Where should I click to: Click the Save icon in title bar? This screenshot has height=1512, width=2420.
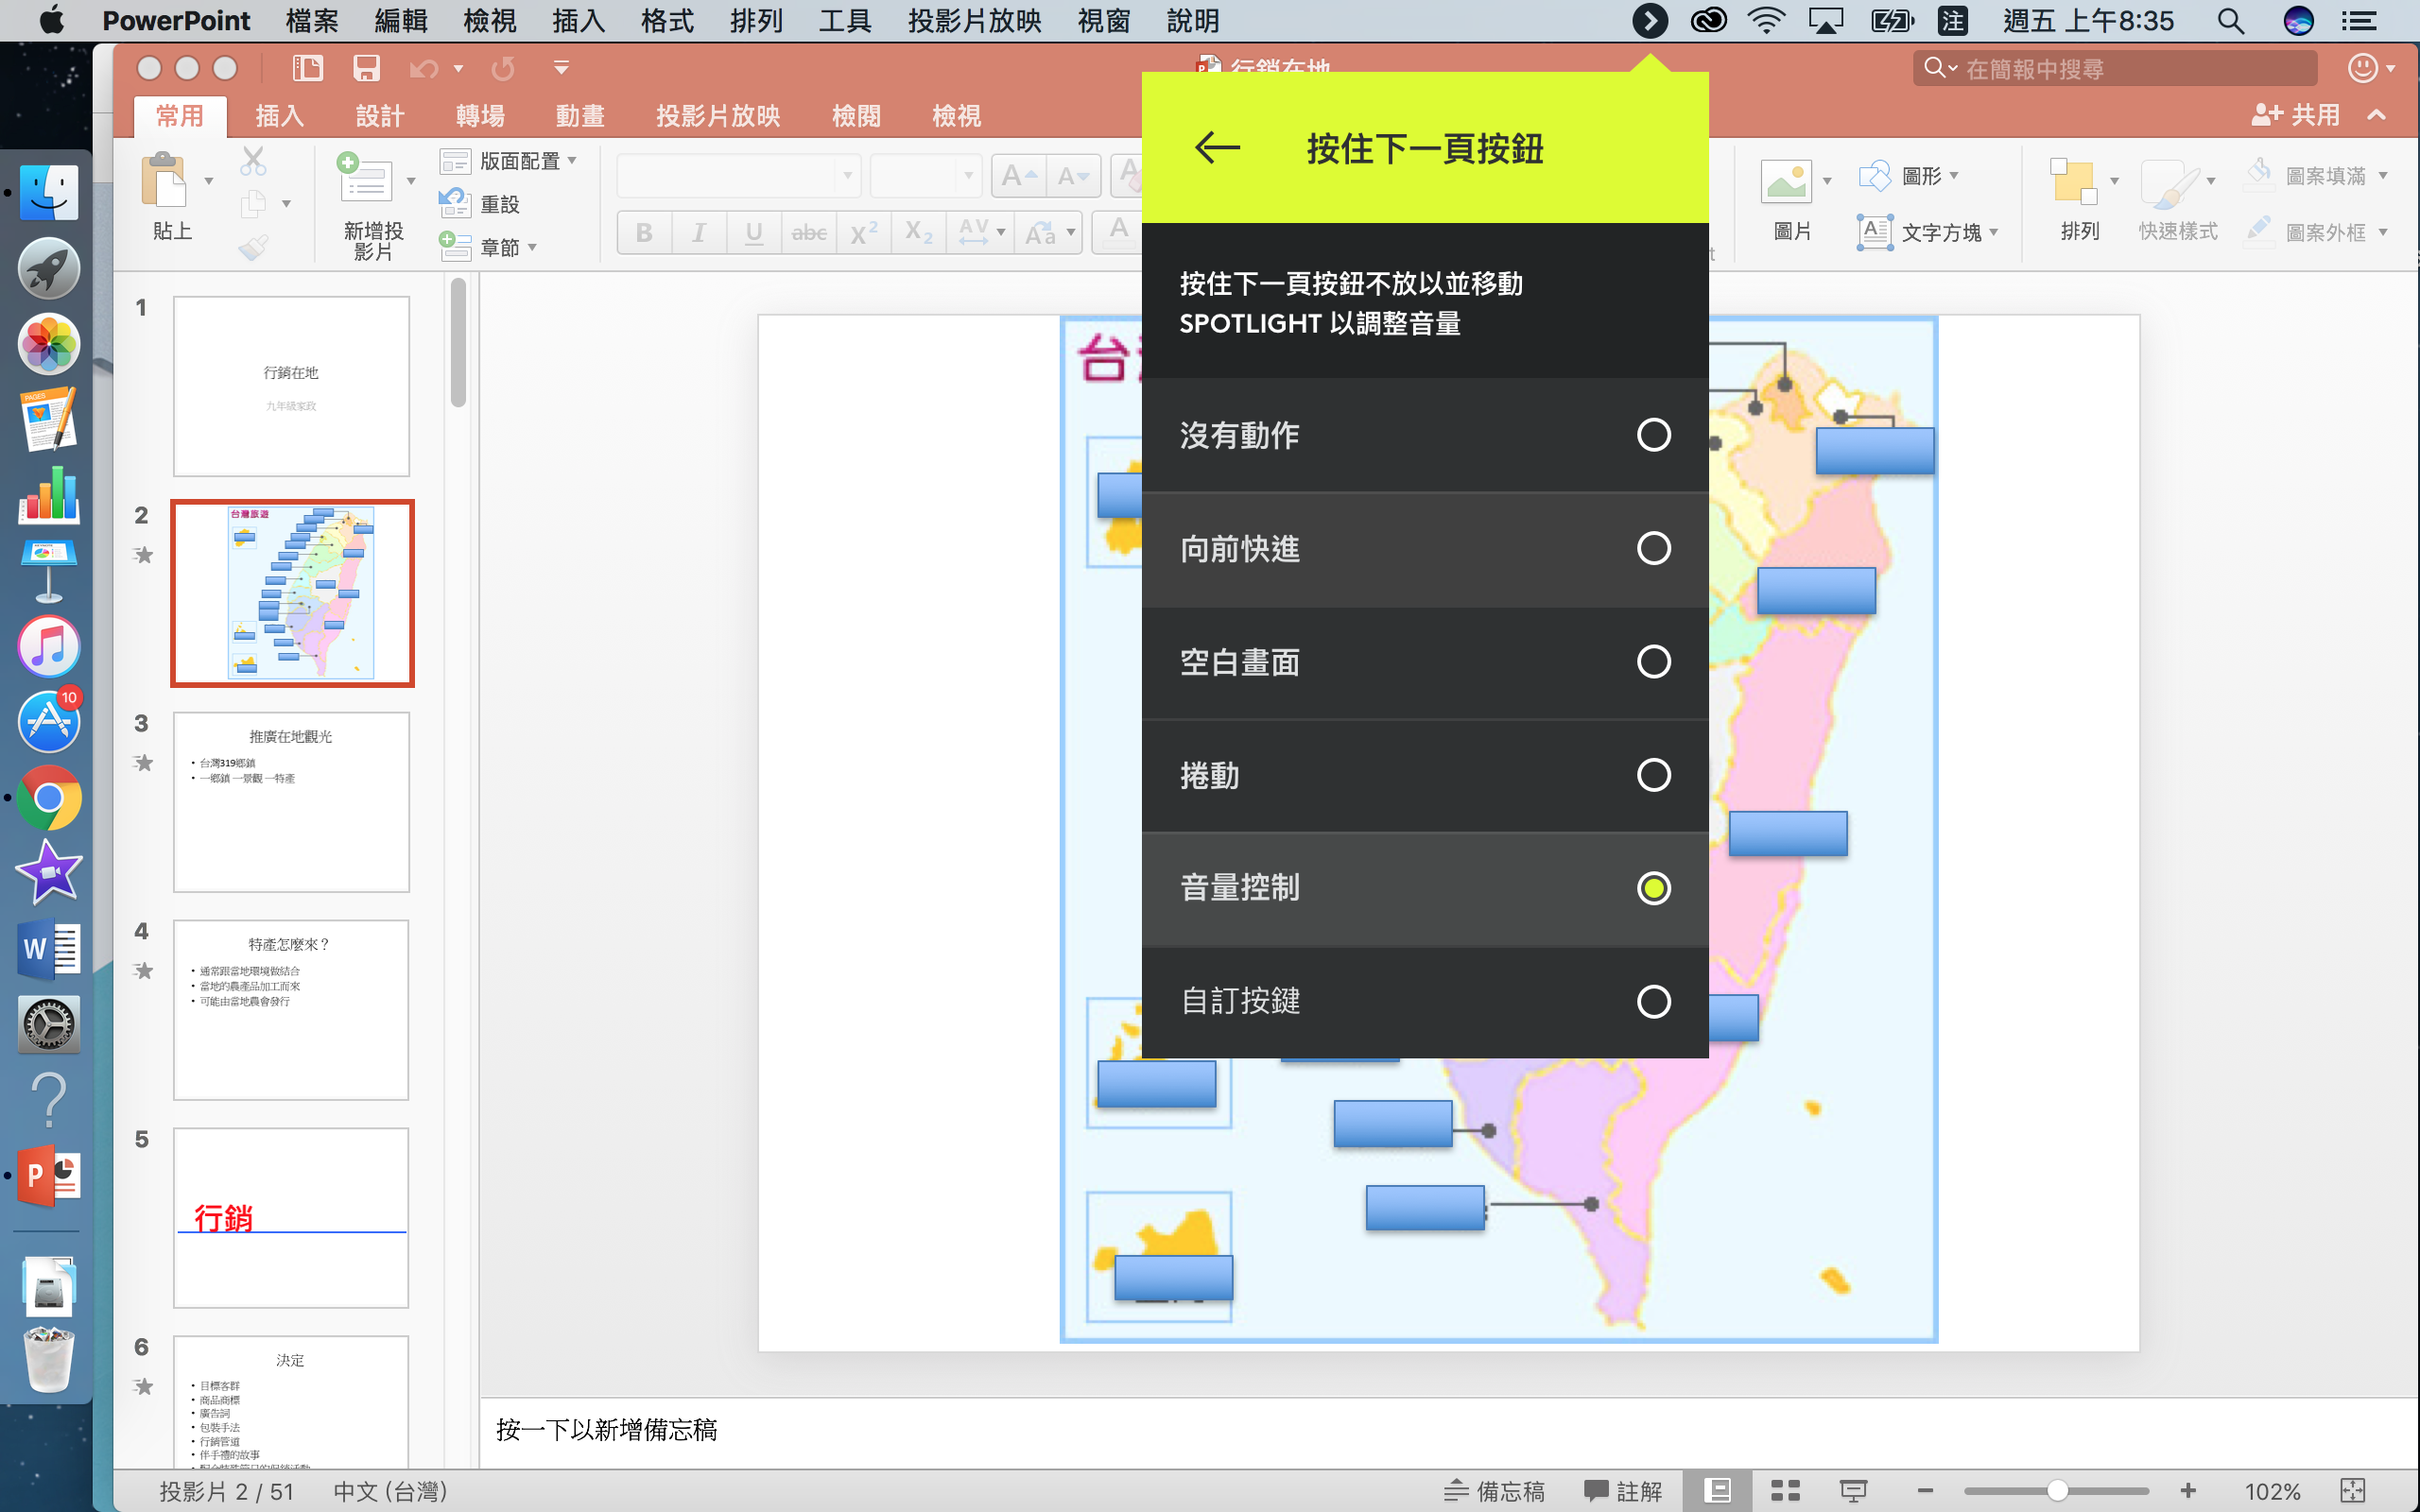tap(366, 68)
